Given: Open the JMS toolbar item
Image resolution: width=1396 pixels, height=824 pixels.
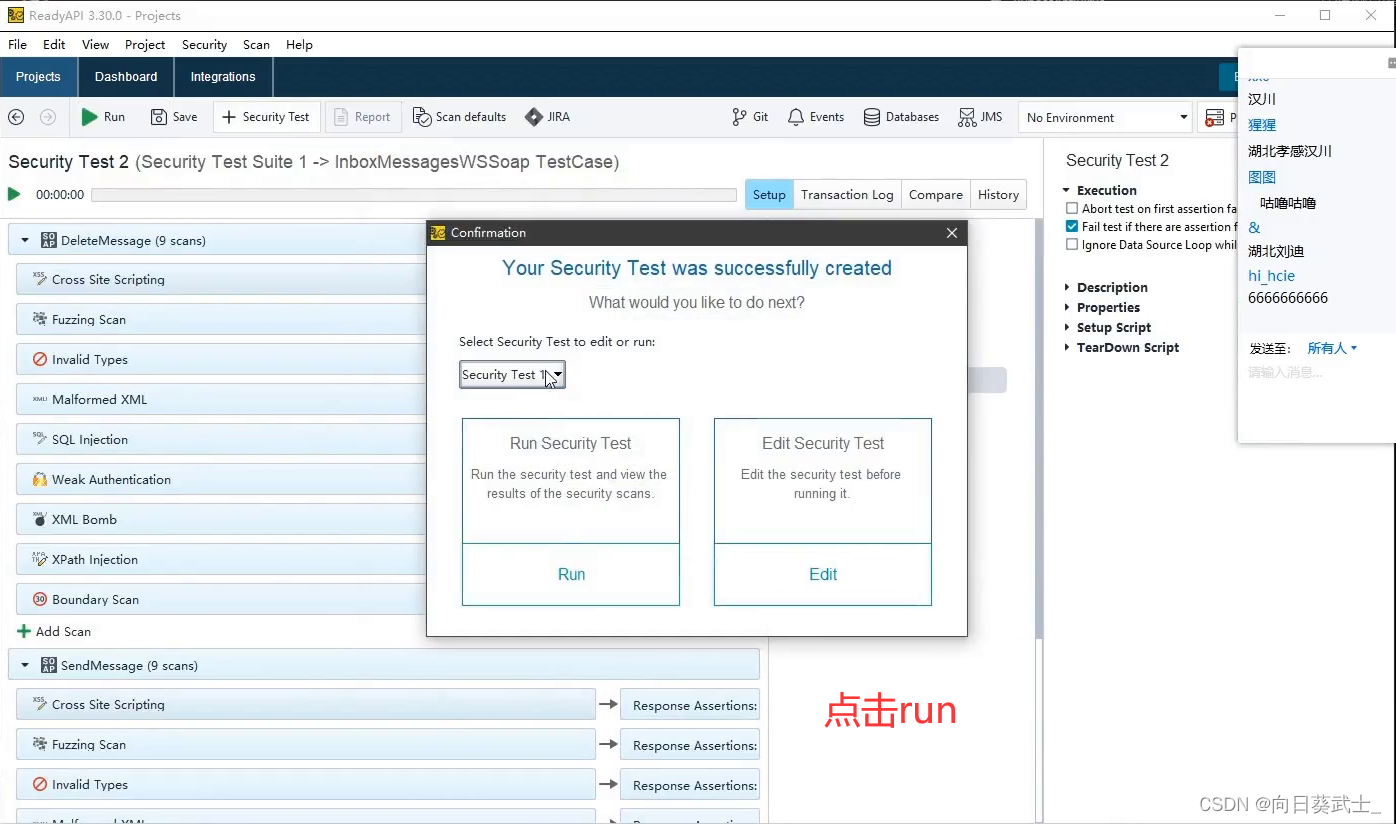Looking at the screenshot, I should click(980, 117).
